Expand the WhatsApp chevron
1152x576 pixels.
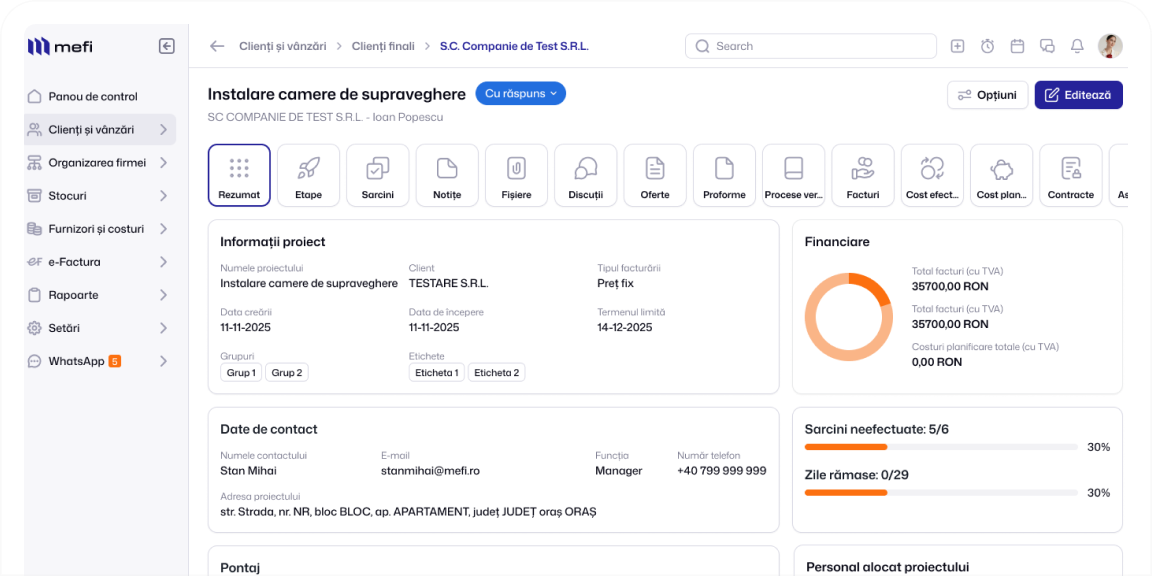(x=163, y=361)
